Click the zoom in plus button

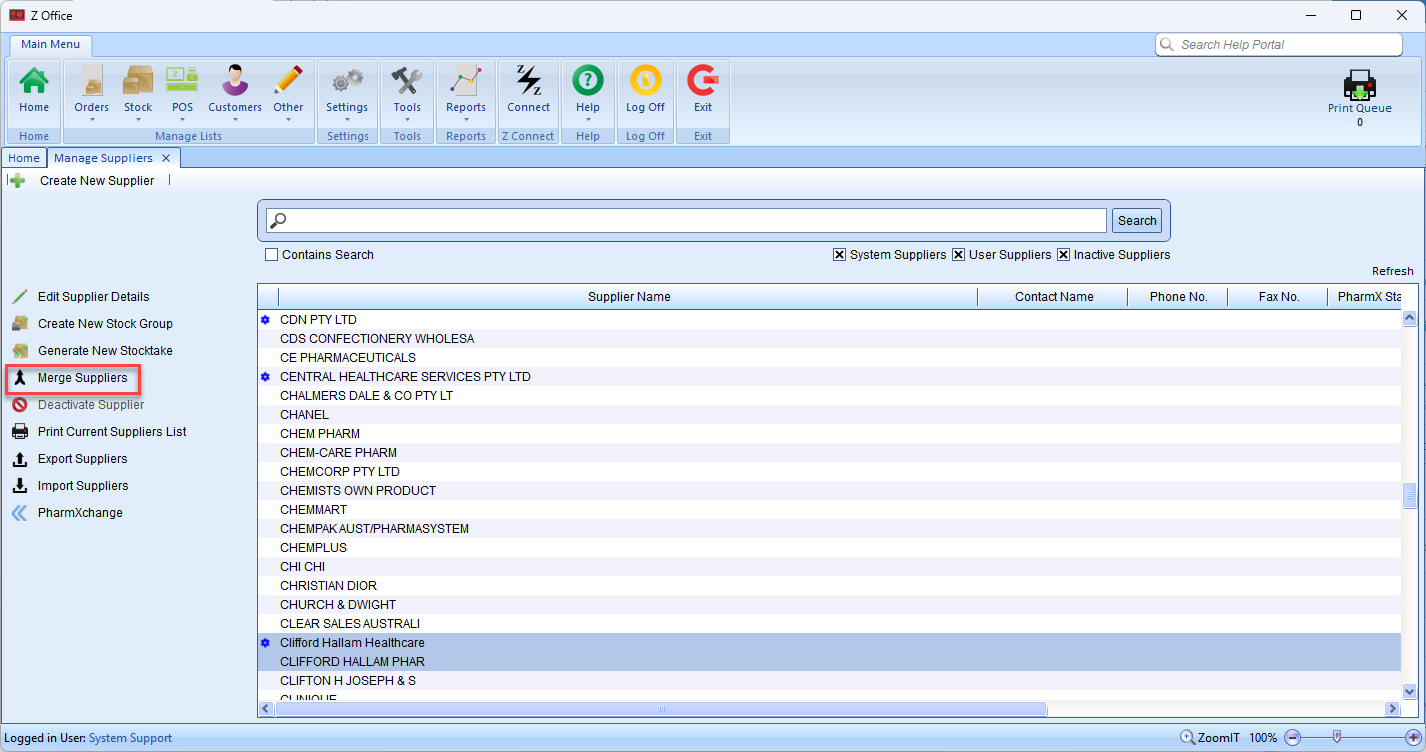(1413, 737)
